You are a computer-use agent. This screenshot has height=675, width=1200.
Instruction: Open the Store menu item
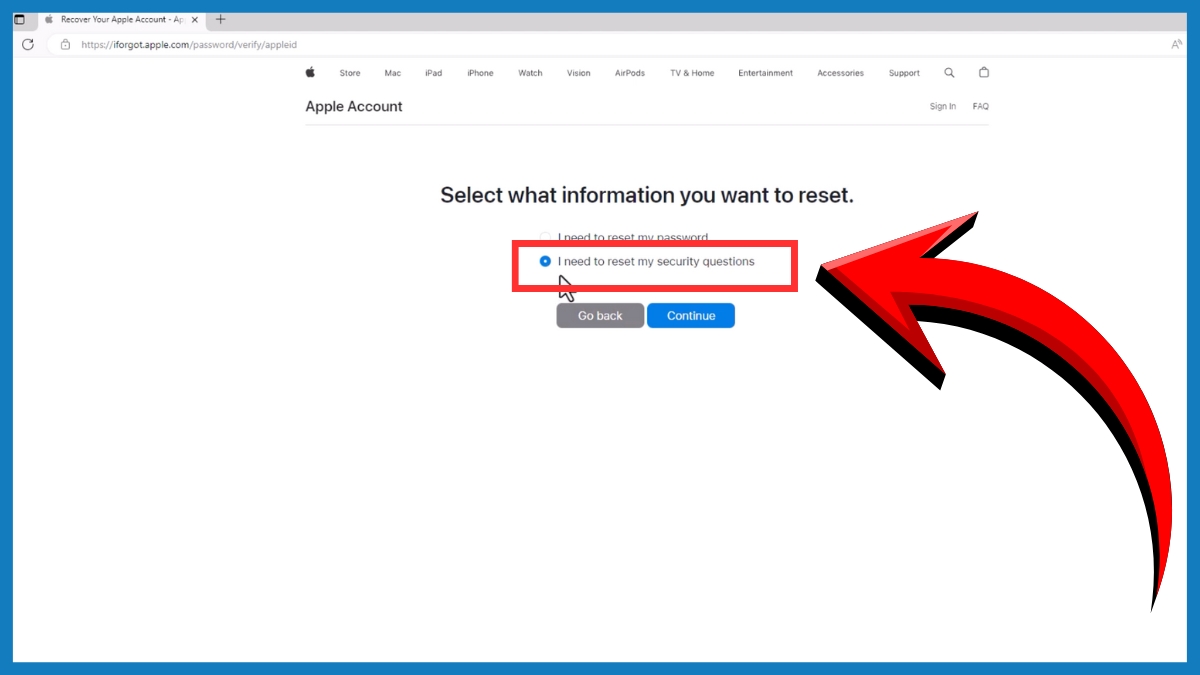pyautogui.click(x=349, y=72)
